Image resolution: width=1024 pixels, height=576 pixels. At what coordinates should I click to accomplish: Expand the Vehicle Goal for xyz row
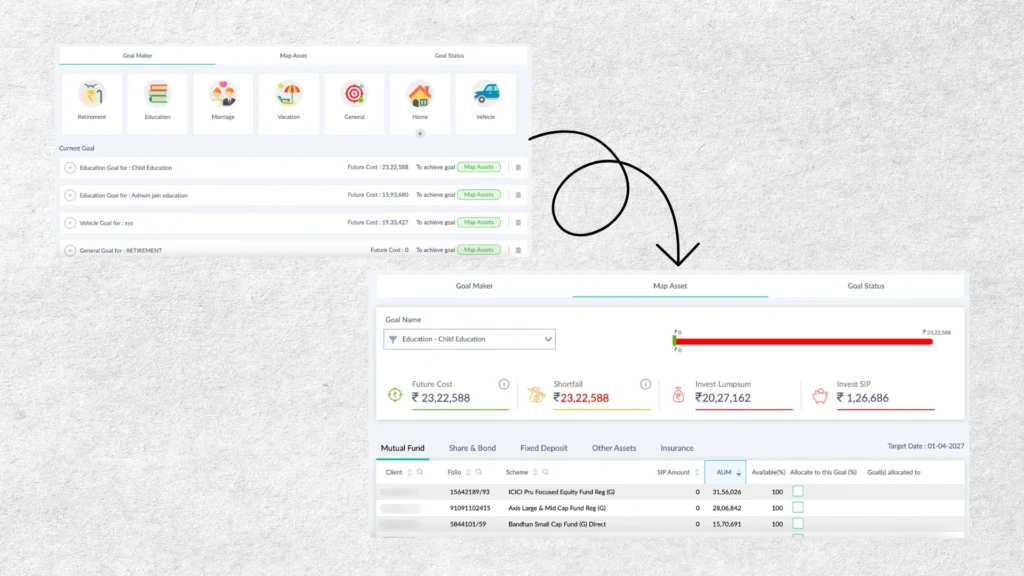tap(70, 222)
